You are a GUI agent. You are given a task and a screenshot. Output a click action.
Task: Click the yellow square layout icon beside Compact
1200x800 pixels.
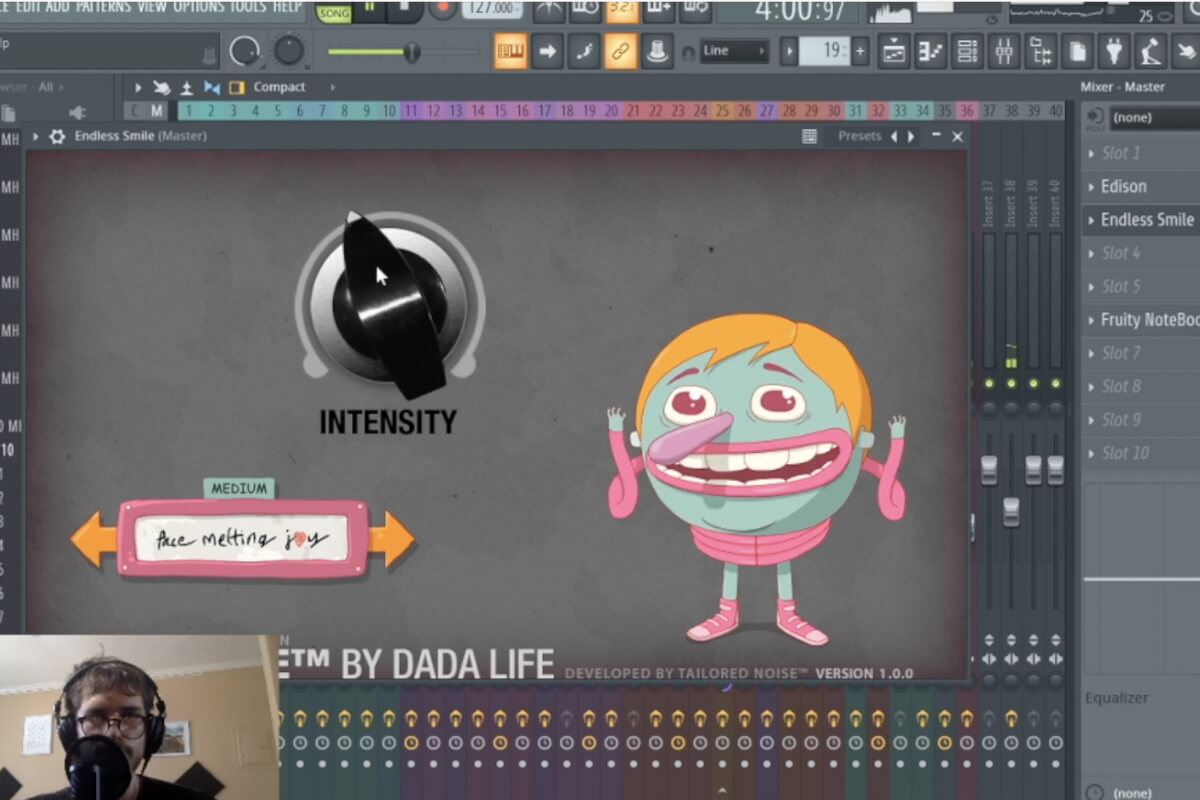point(237,87)
